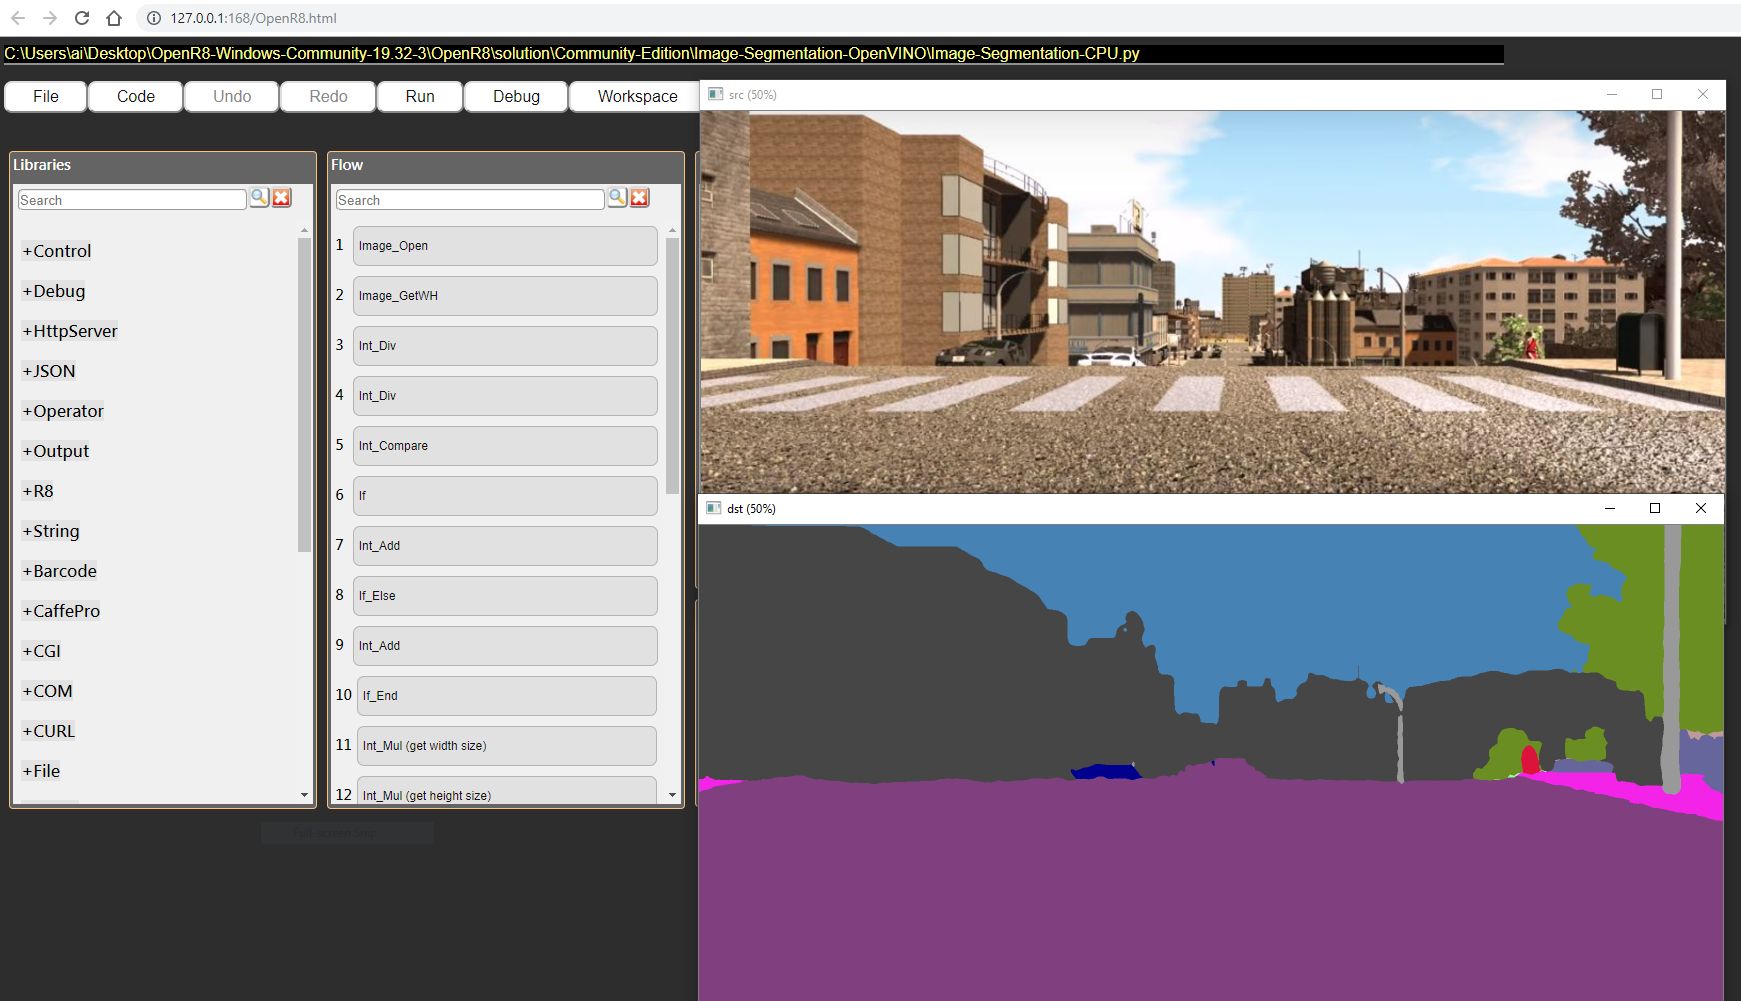This screenshot has width=1741, height=1001.
Task: Go to browser home page
Action: pyautogui.click(x=114, y=18)
